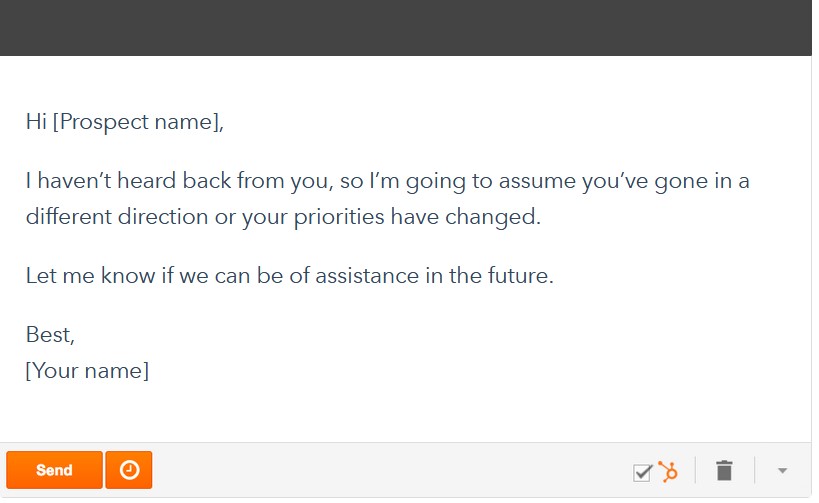Expand the more options dropdown arrow
The height and width of the screenshot is (503, 819).
(782, 471)
